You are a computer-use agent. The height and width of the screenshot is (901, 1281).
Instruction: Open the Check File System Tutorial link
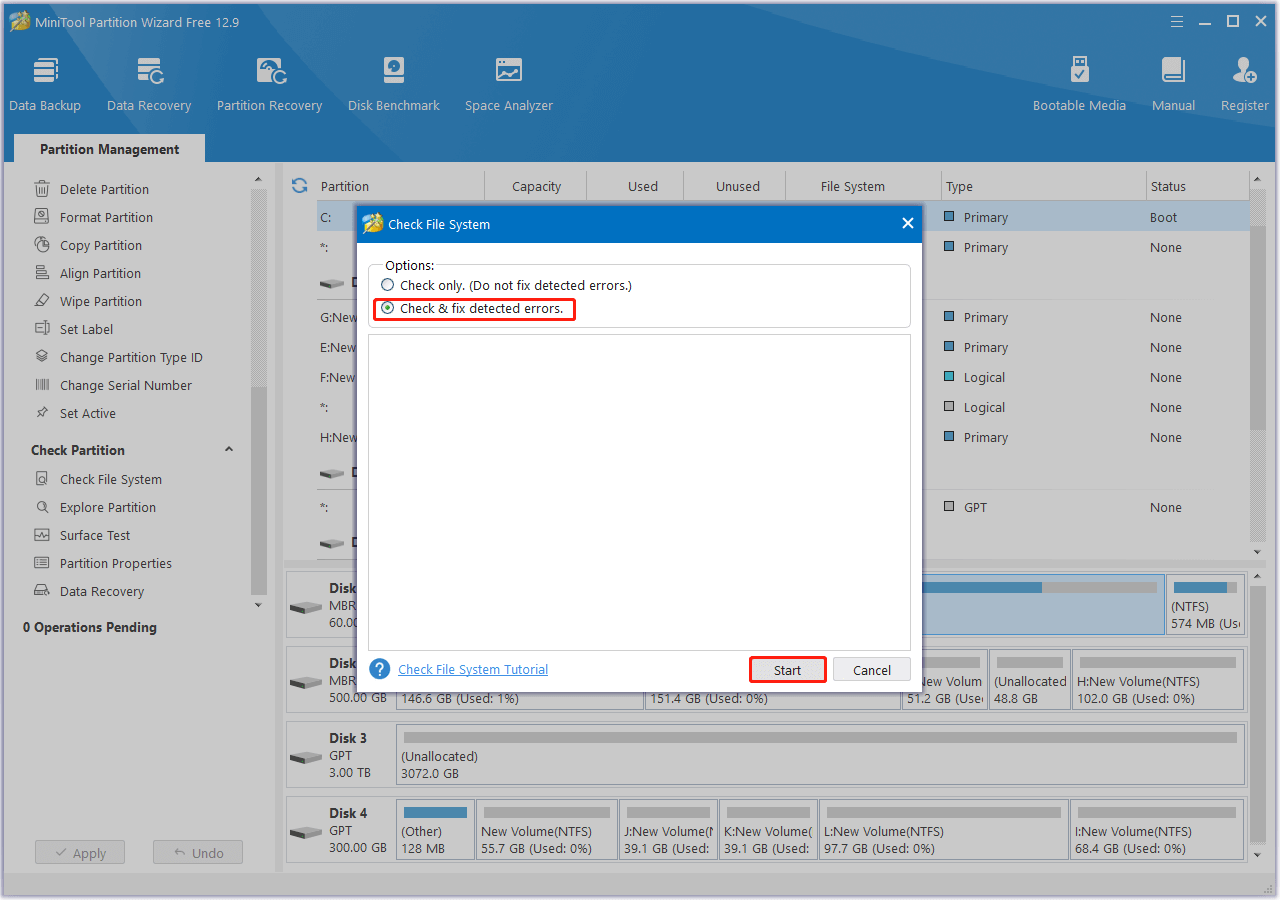(x=472, y=669)
